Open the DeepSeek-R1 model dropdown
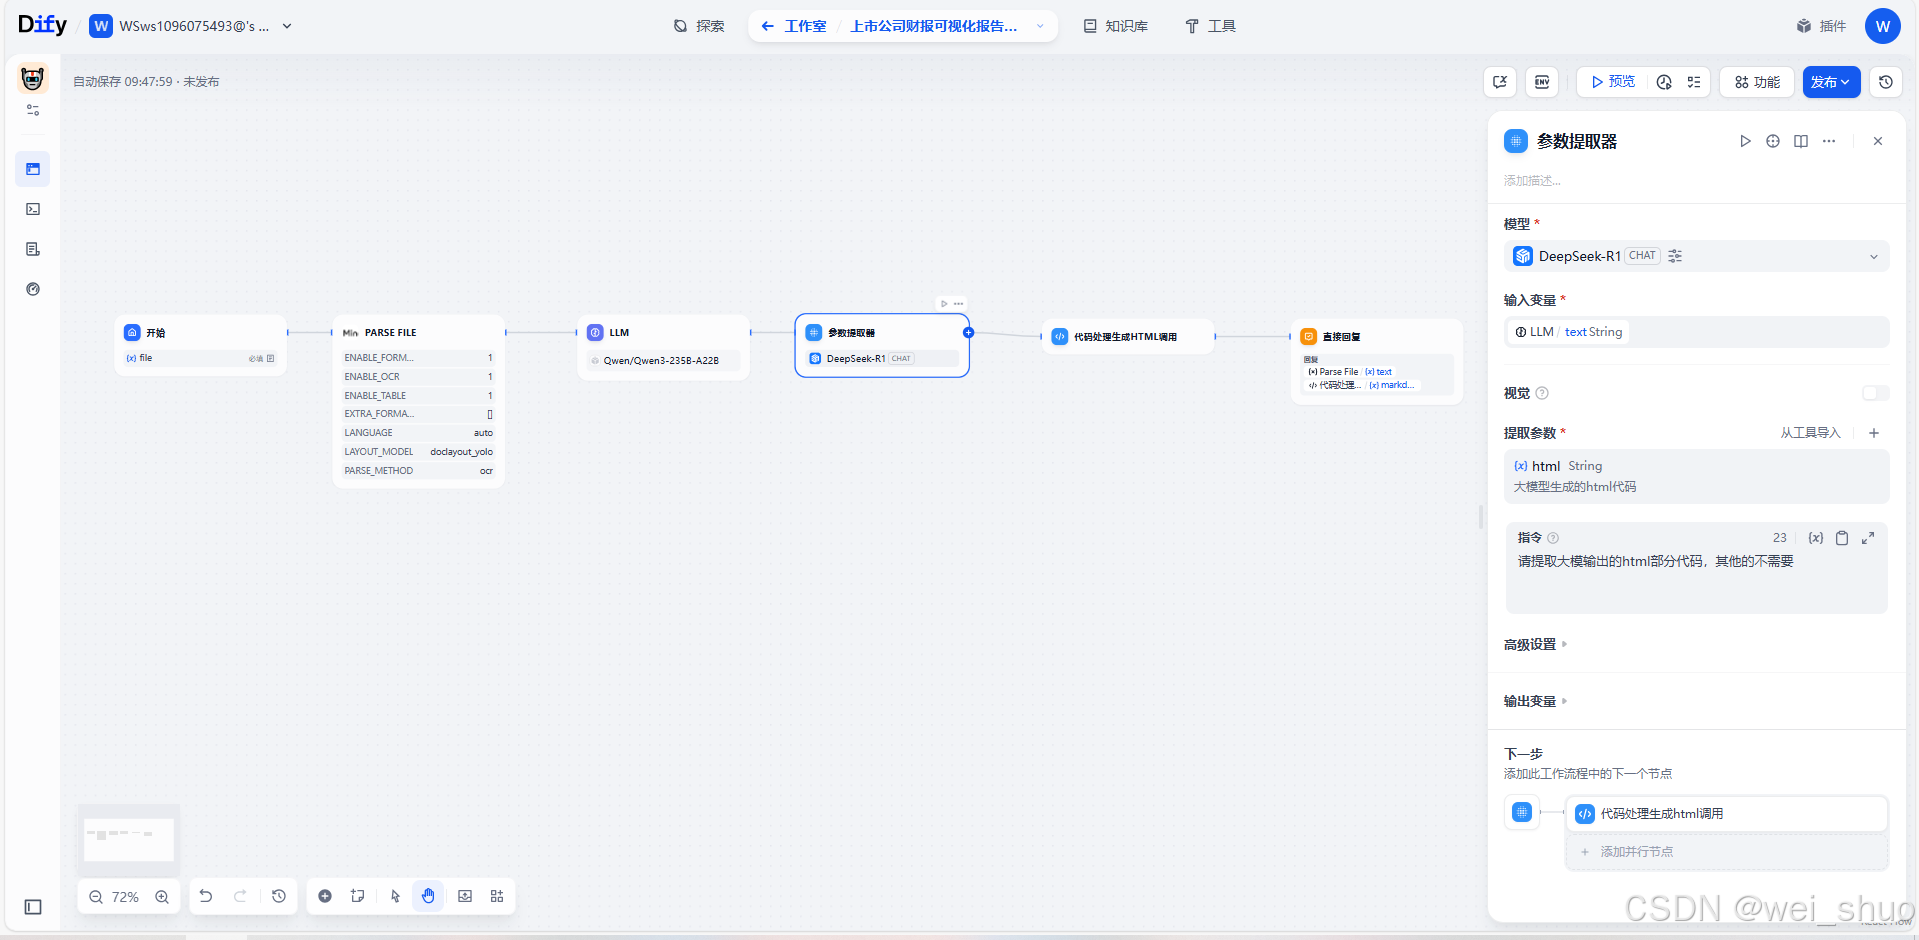The width and height of the screenshot is (1919, 940). coord(1697,256)
